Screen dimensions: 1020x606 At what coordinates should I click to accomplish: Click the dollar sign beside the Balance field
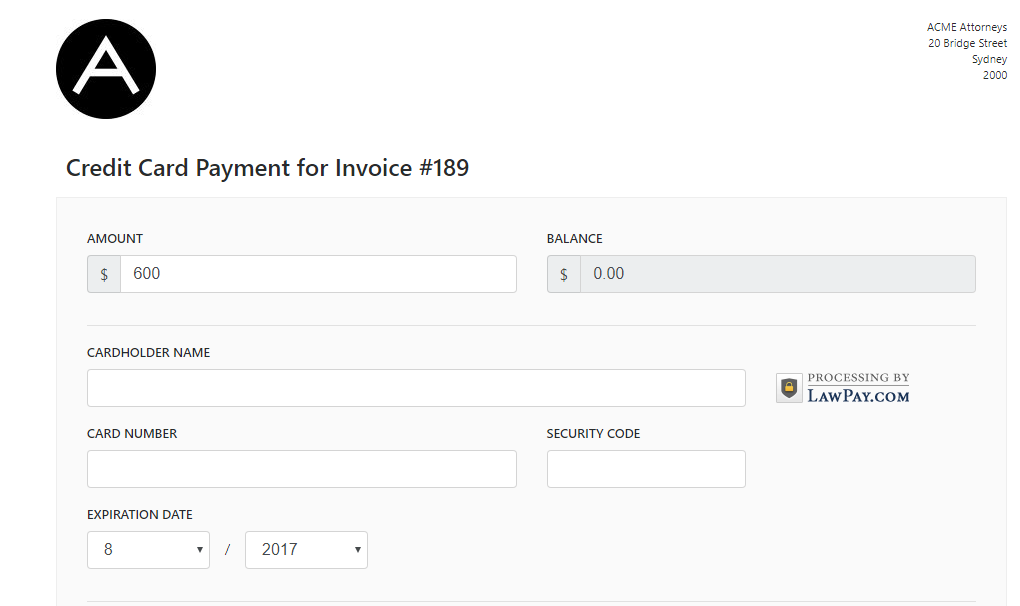pyautogui.click(x=563, y=273)
